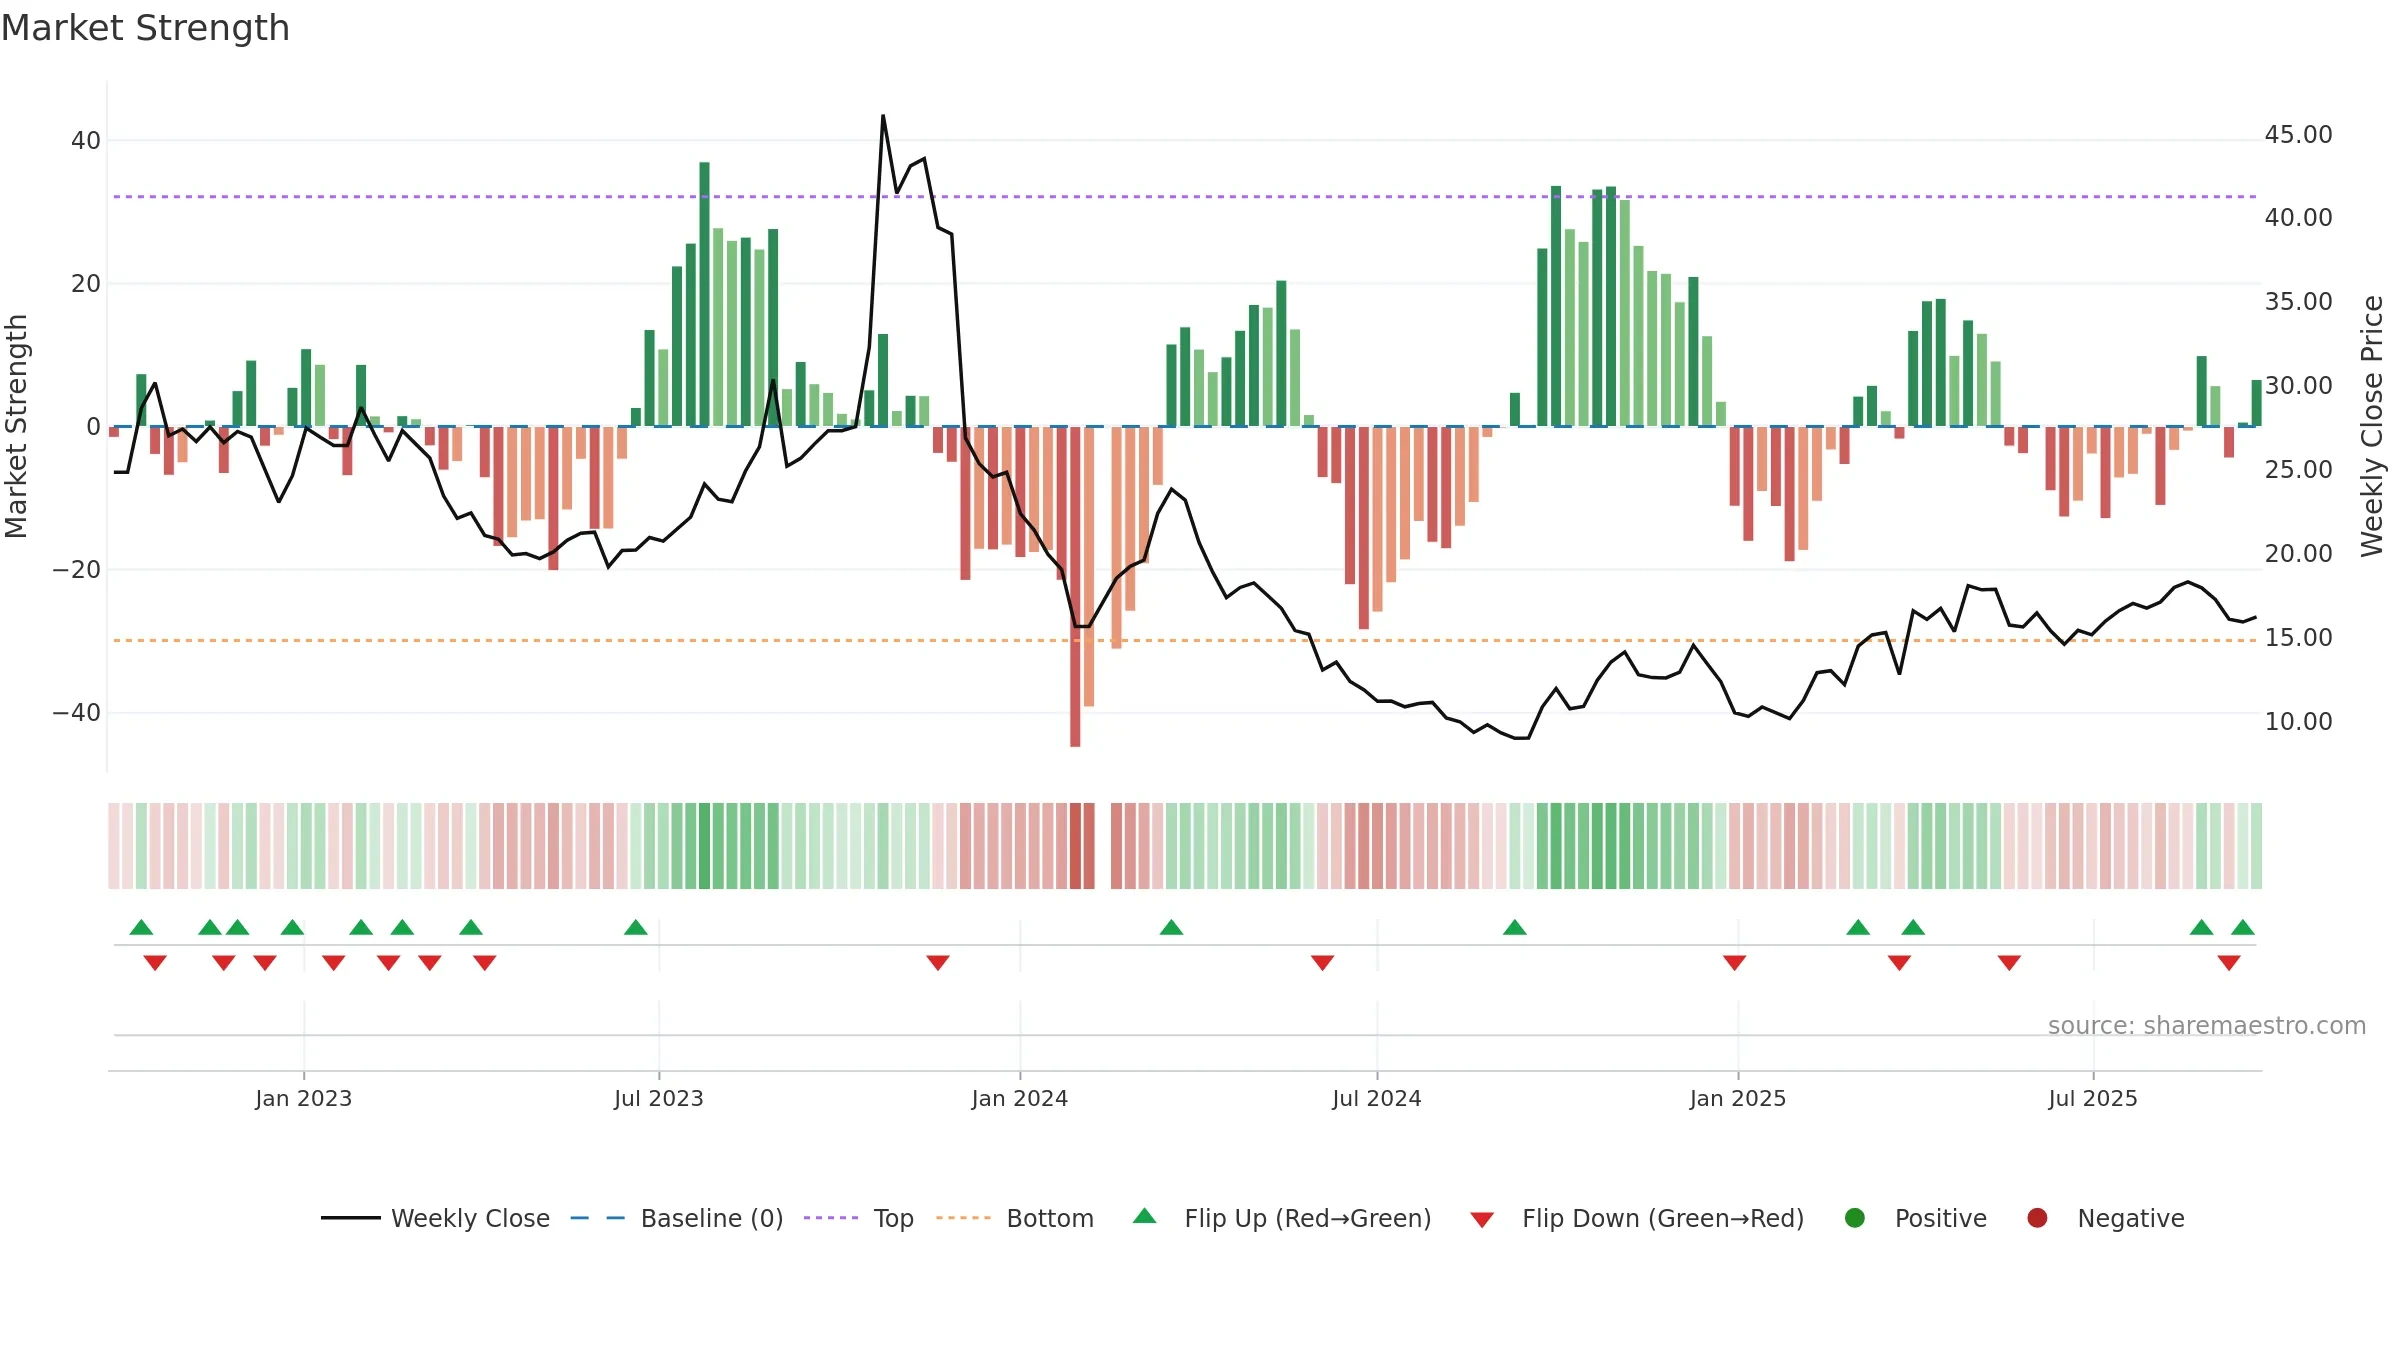Screen dimensions: 2400x1350
Task: Toggle the Top legend entry
Action: click(859, 1218)
